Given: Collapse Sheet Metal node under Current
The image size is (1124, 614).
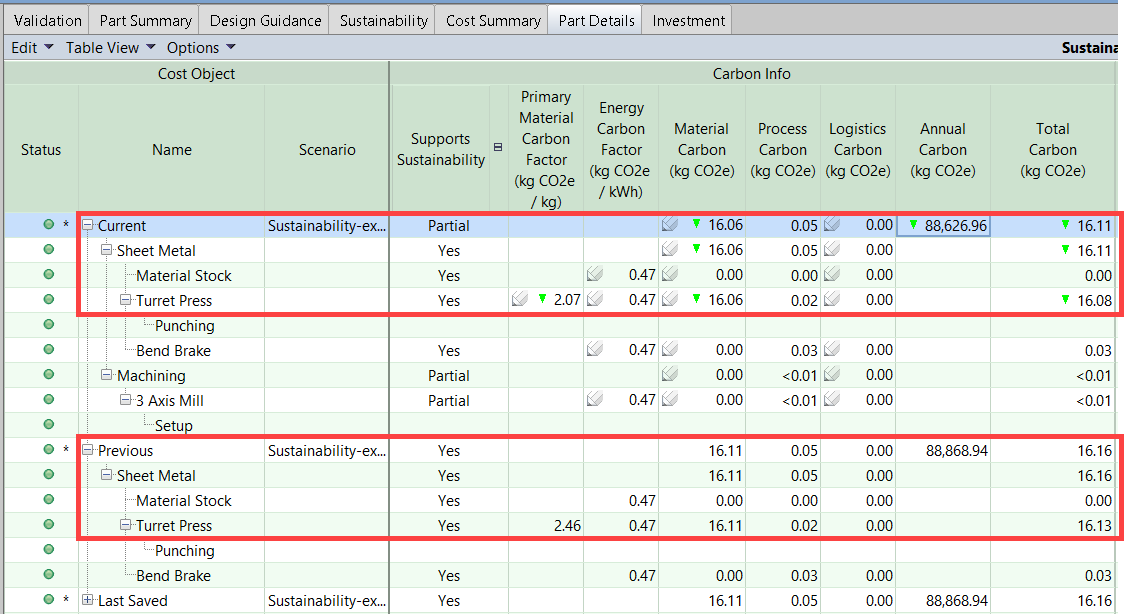Looking at the screenshot, I should 106,250.
